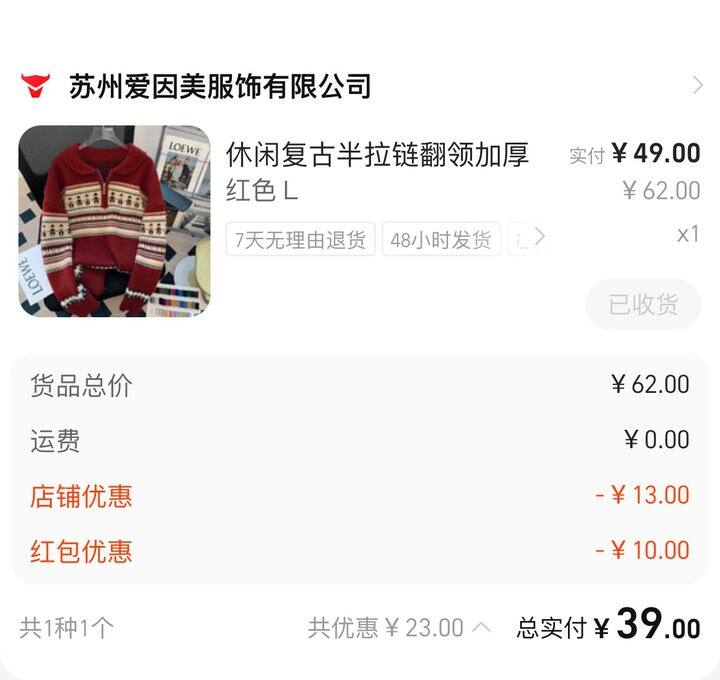This screenshot has width=720, height=680.
Task: Tap the 总实付 ¥39.00 total
Action: coord(608,624)
